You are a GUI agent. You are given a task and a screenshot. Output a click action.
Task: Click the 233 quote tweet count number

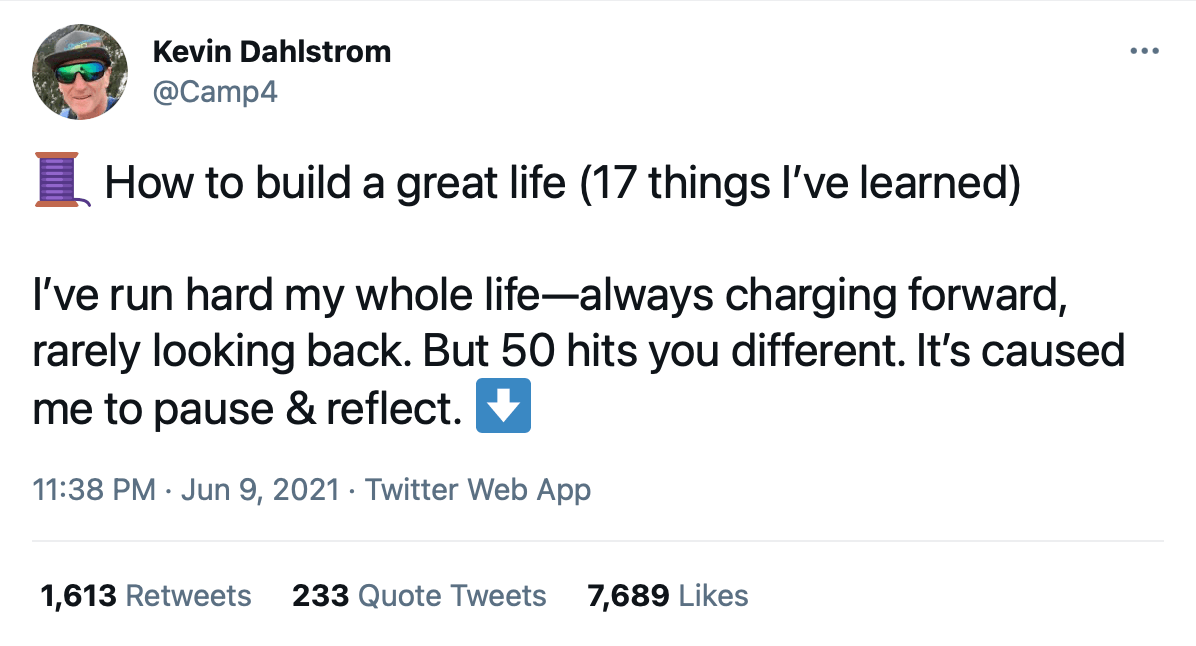coord(320,596)
